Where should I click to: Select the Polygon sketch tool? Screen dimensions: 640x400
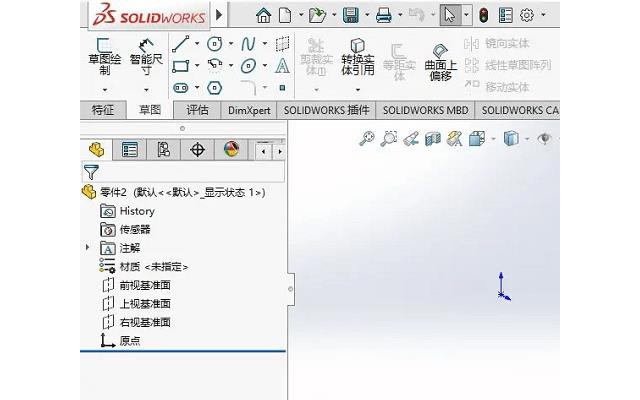coord(215,88)
